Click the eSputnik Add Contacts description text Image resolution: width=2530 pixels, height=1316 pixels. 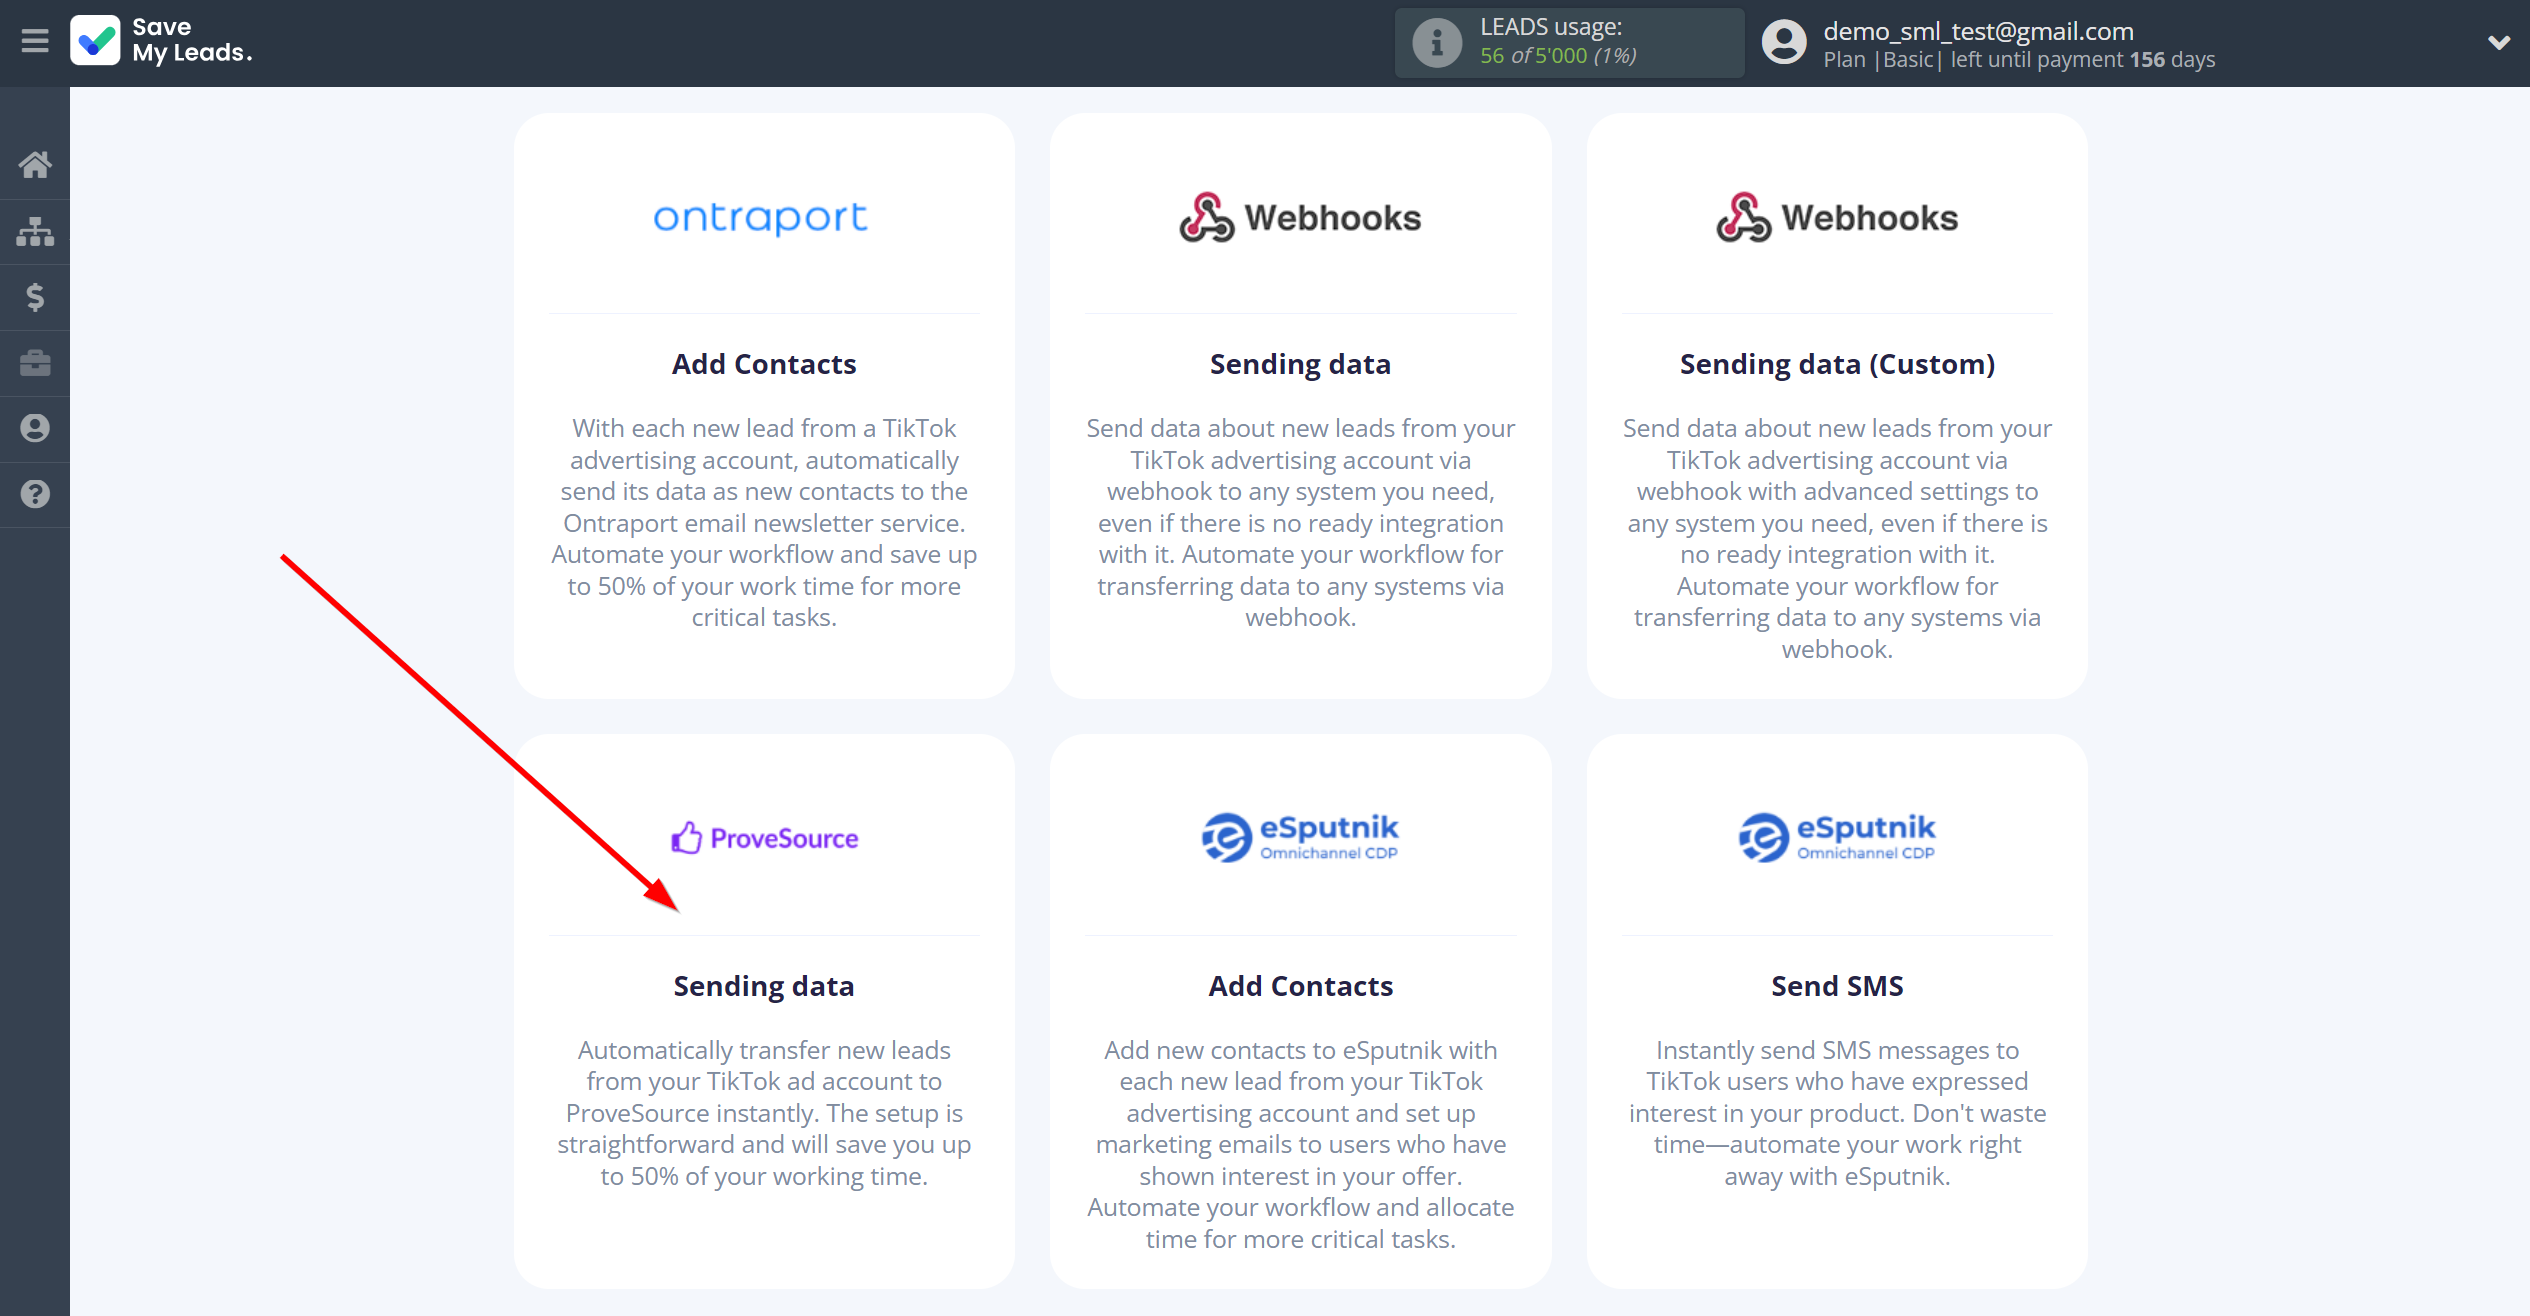point(1300,1145)
